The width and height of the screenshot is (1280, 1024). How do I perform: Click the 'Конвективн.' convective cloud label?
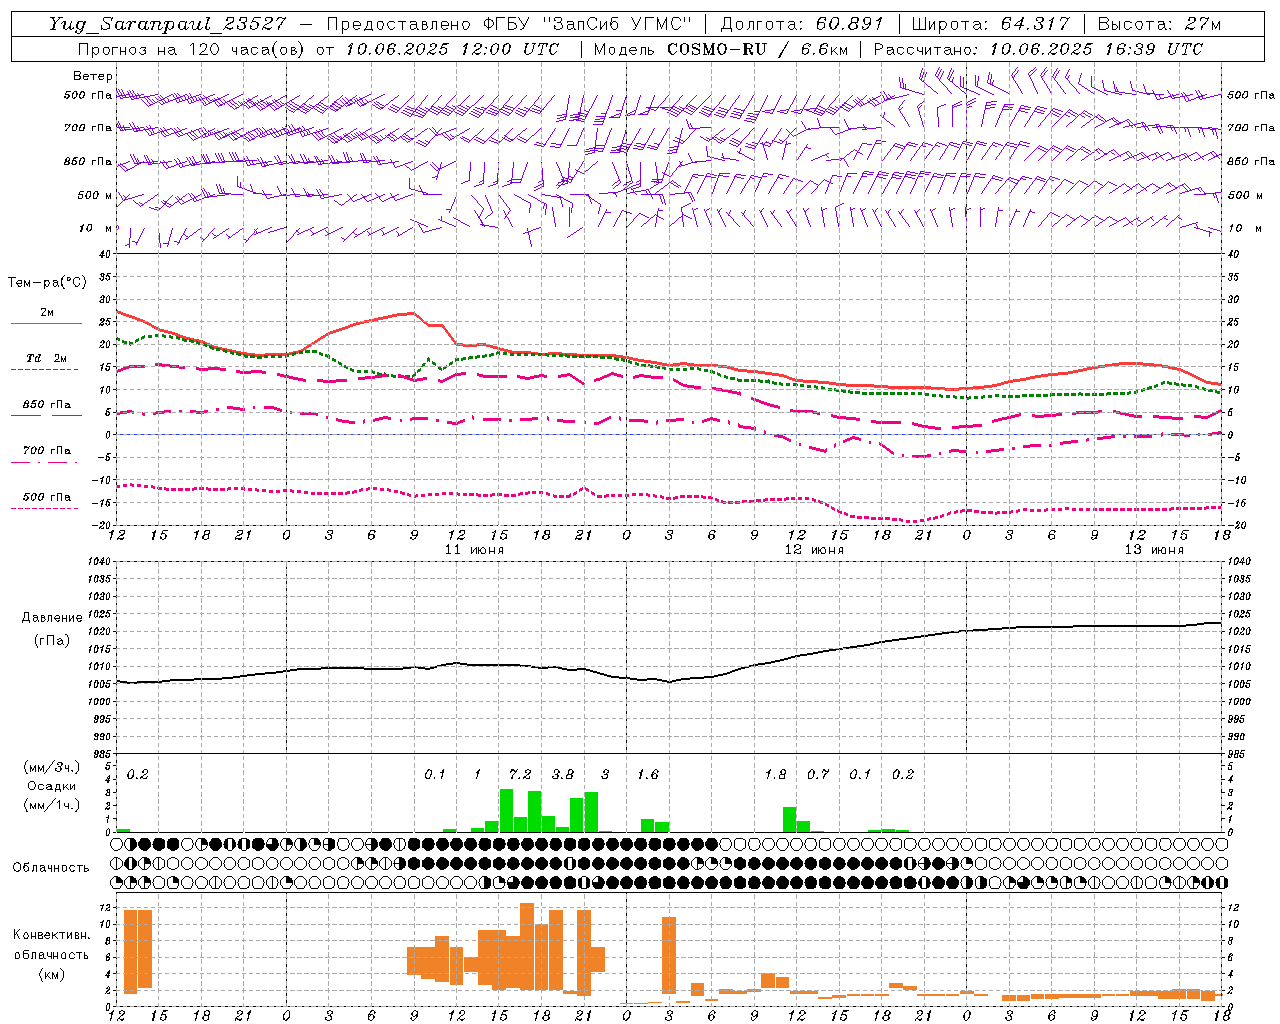pos(51,935)
